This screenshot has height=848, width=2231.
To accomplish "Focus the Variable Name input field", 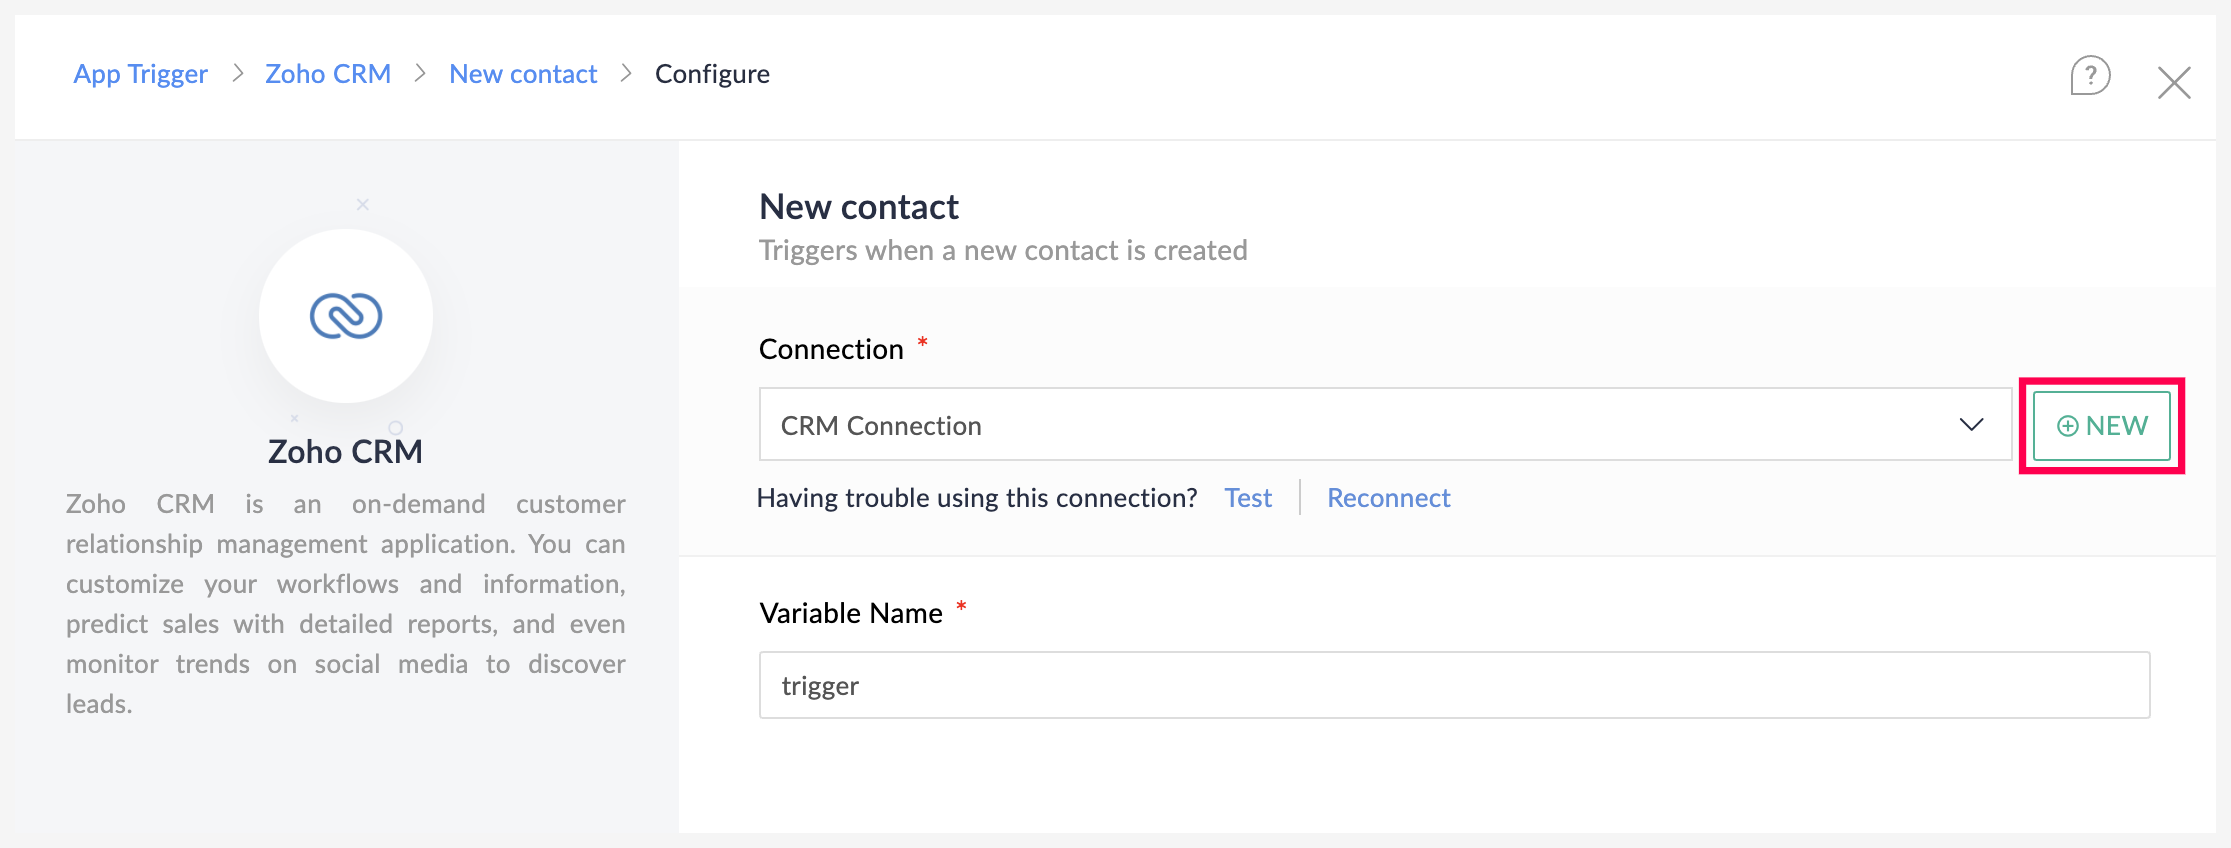I will click(1454, 686).
